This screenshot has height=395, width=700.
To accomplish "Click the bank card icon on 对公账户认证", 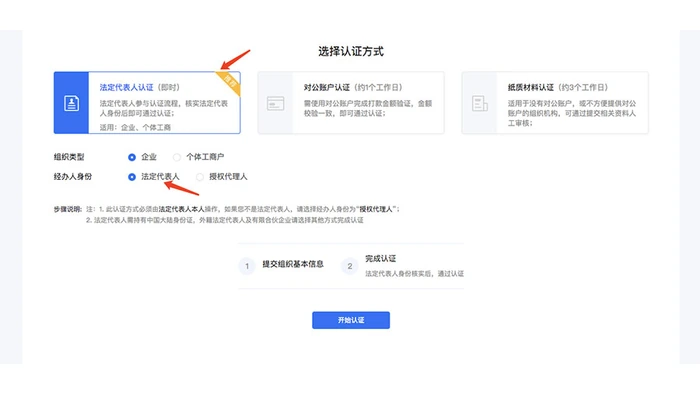I will point(275,103).
